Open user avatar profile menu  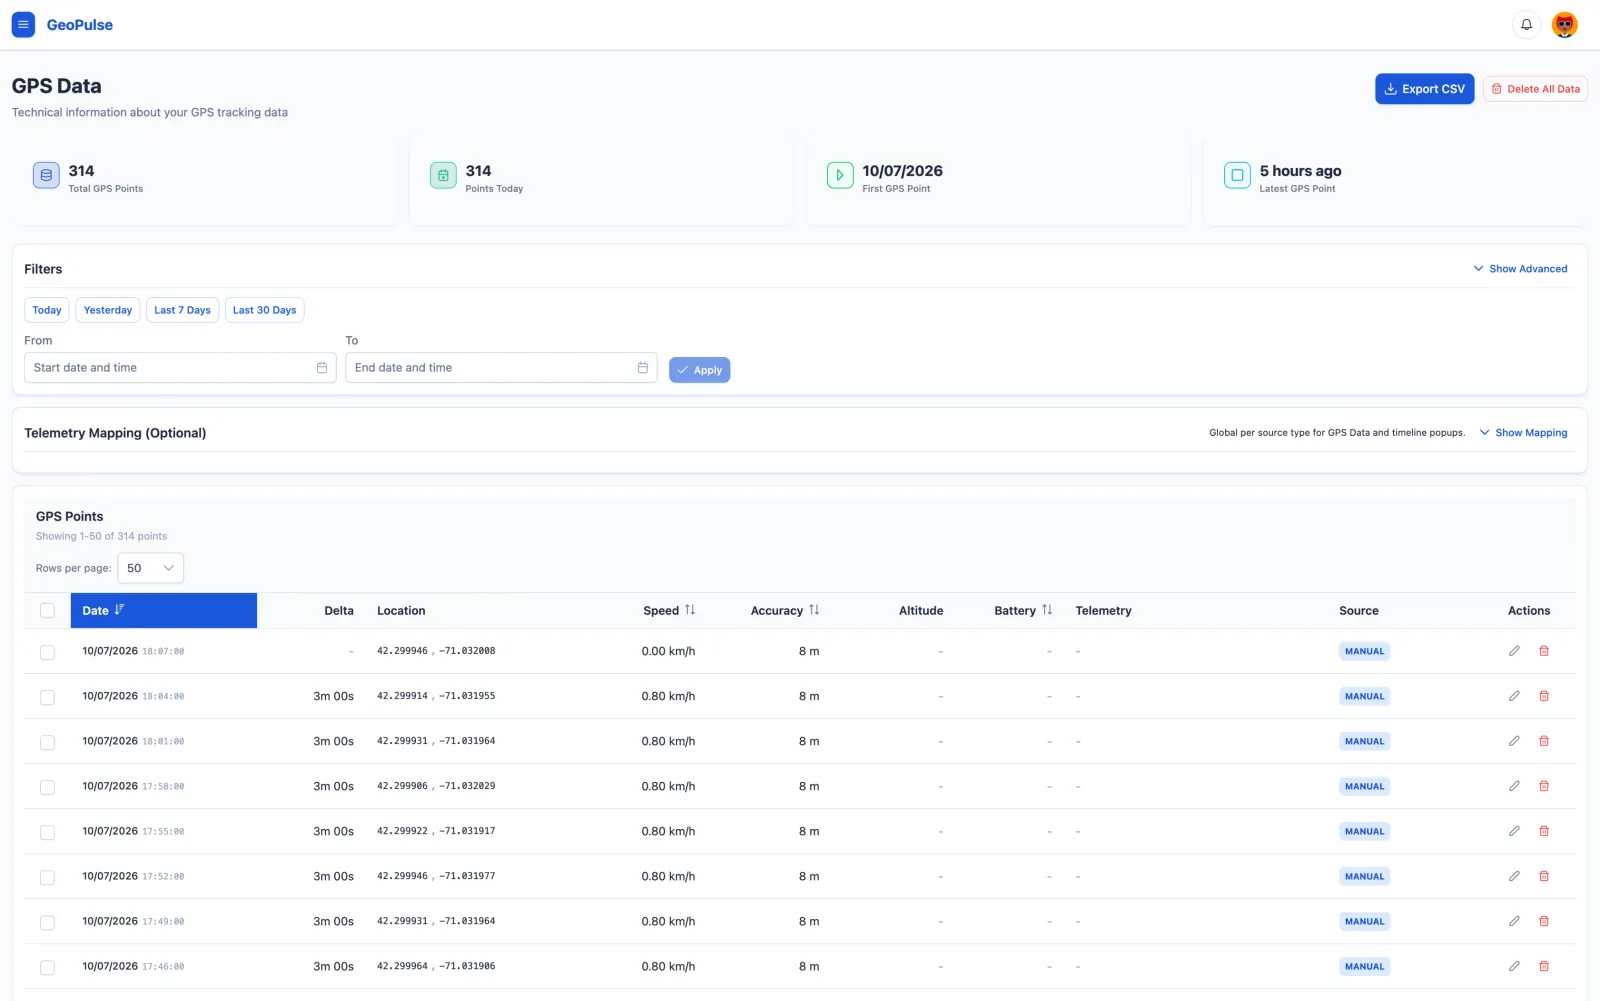pyautogui.click(x=1565, y=25)
